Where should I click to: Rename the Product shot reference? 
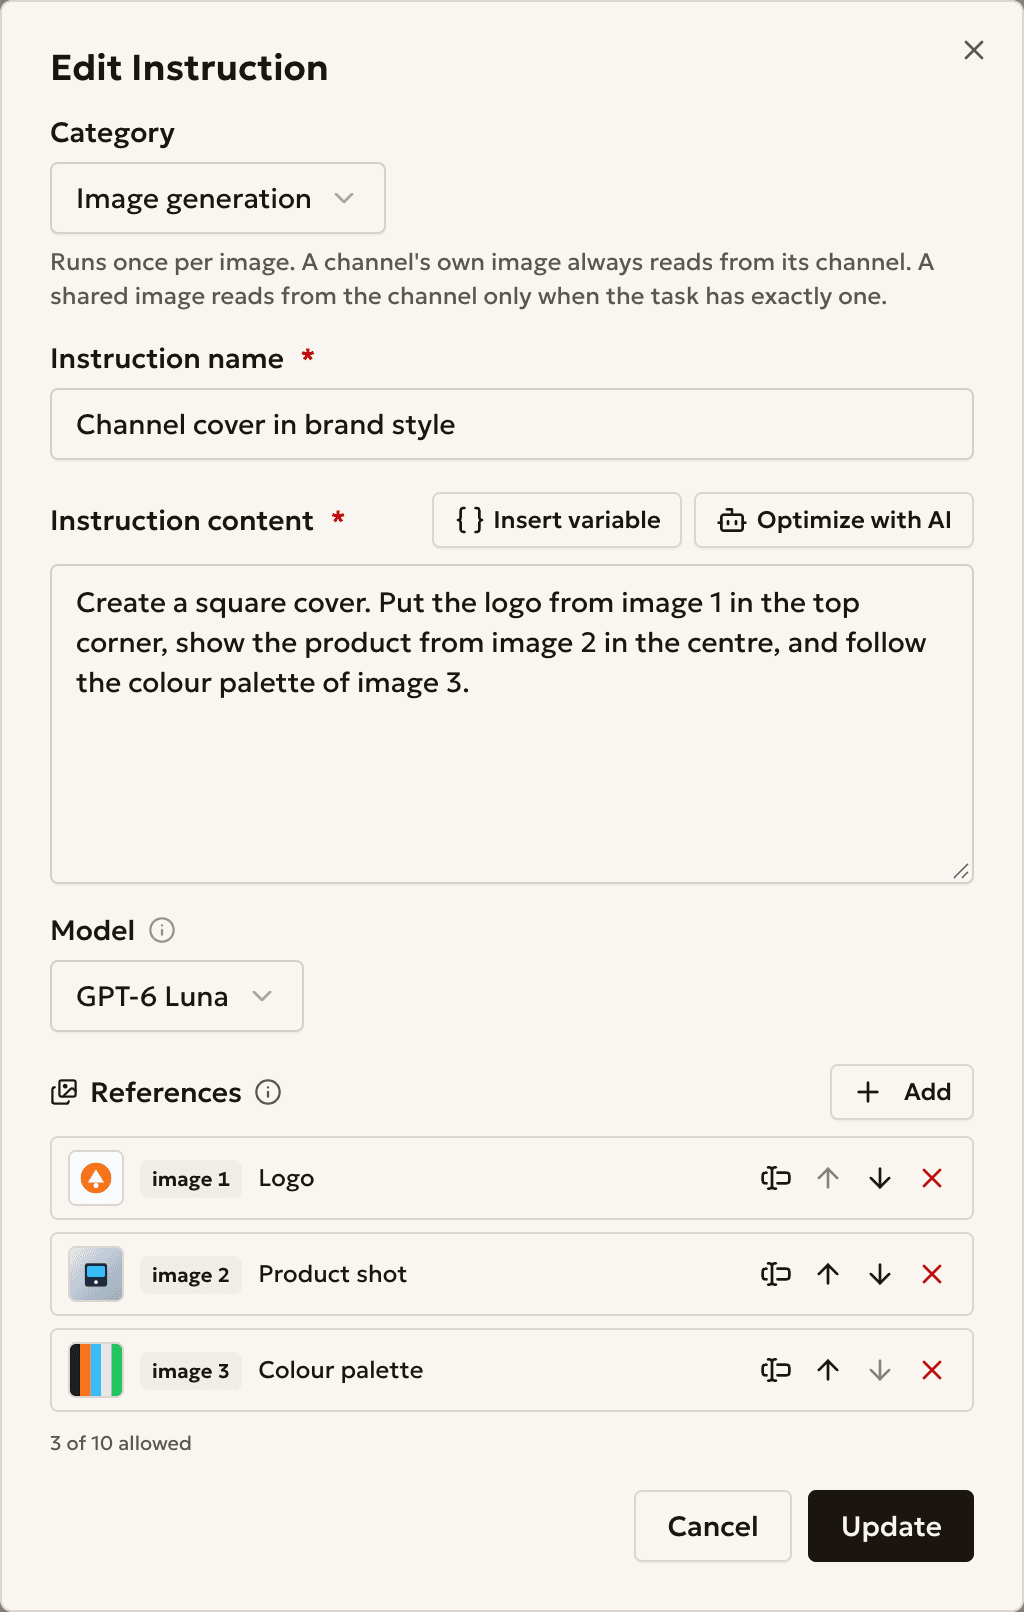(776, 1274)
